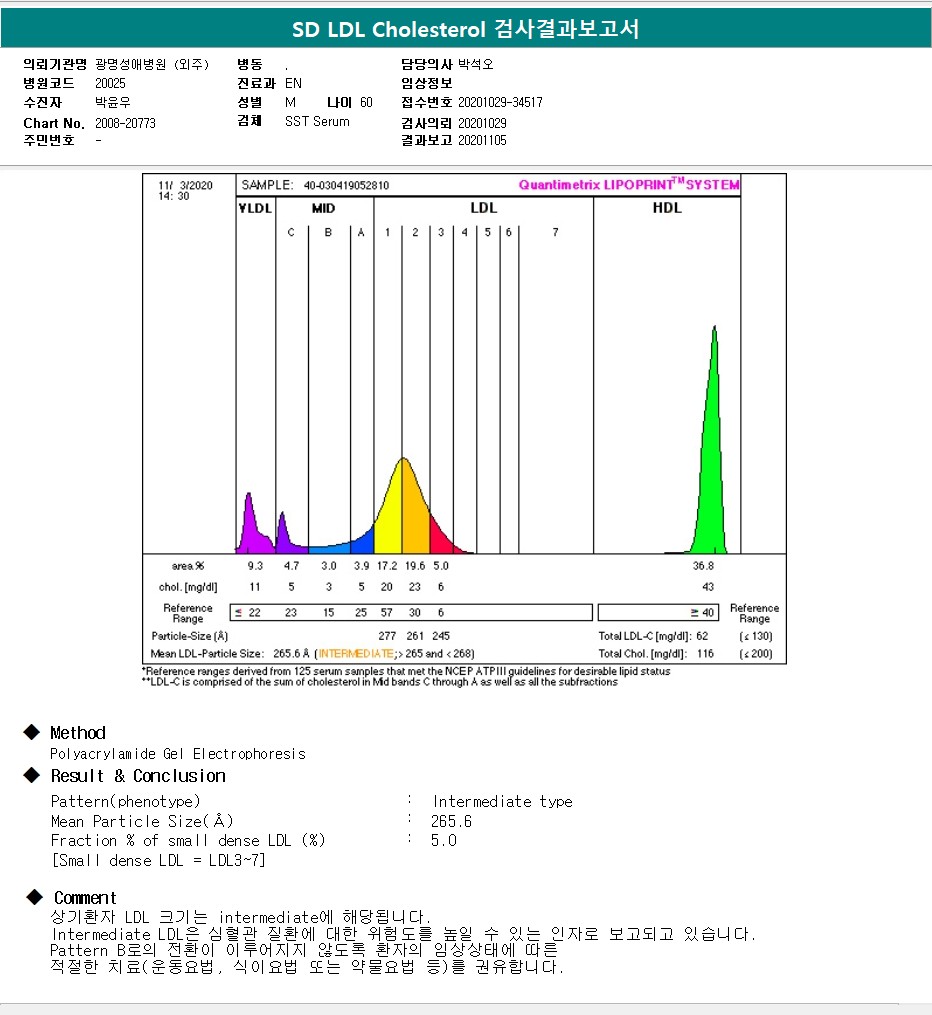Click the VLDL column header
The image size is (932, 1015).
[255, 208]
